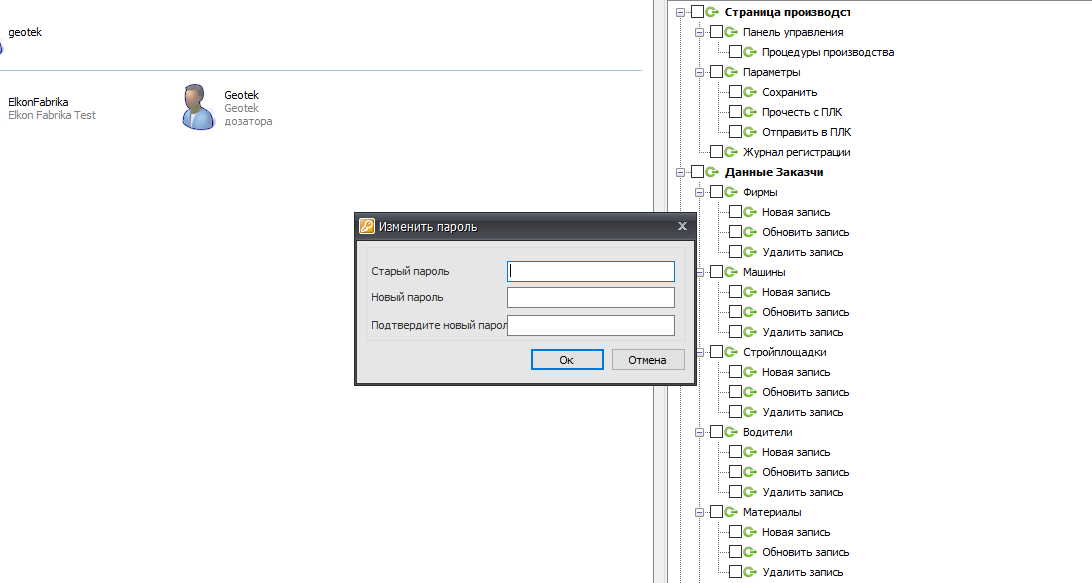Click the green icon next to Отправить в ПЛК

[x=750, y=132]
